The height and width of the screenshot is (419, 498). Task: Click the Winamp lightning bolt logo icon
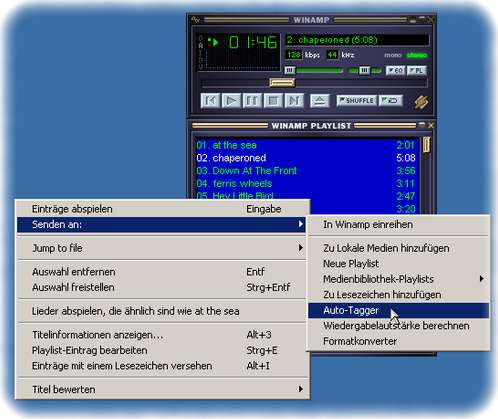pos(421,102)
